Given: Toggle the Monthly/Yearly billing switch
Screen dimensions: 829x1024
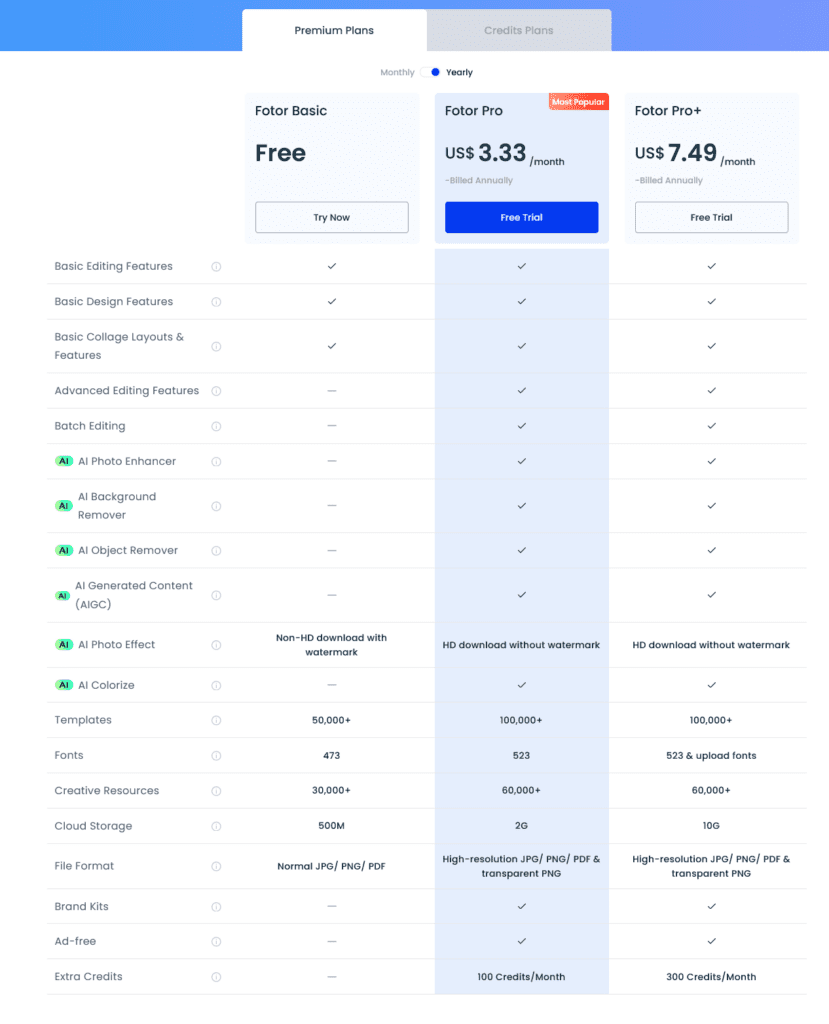Looking at the screenshot, I should click(431, 72).
